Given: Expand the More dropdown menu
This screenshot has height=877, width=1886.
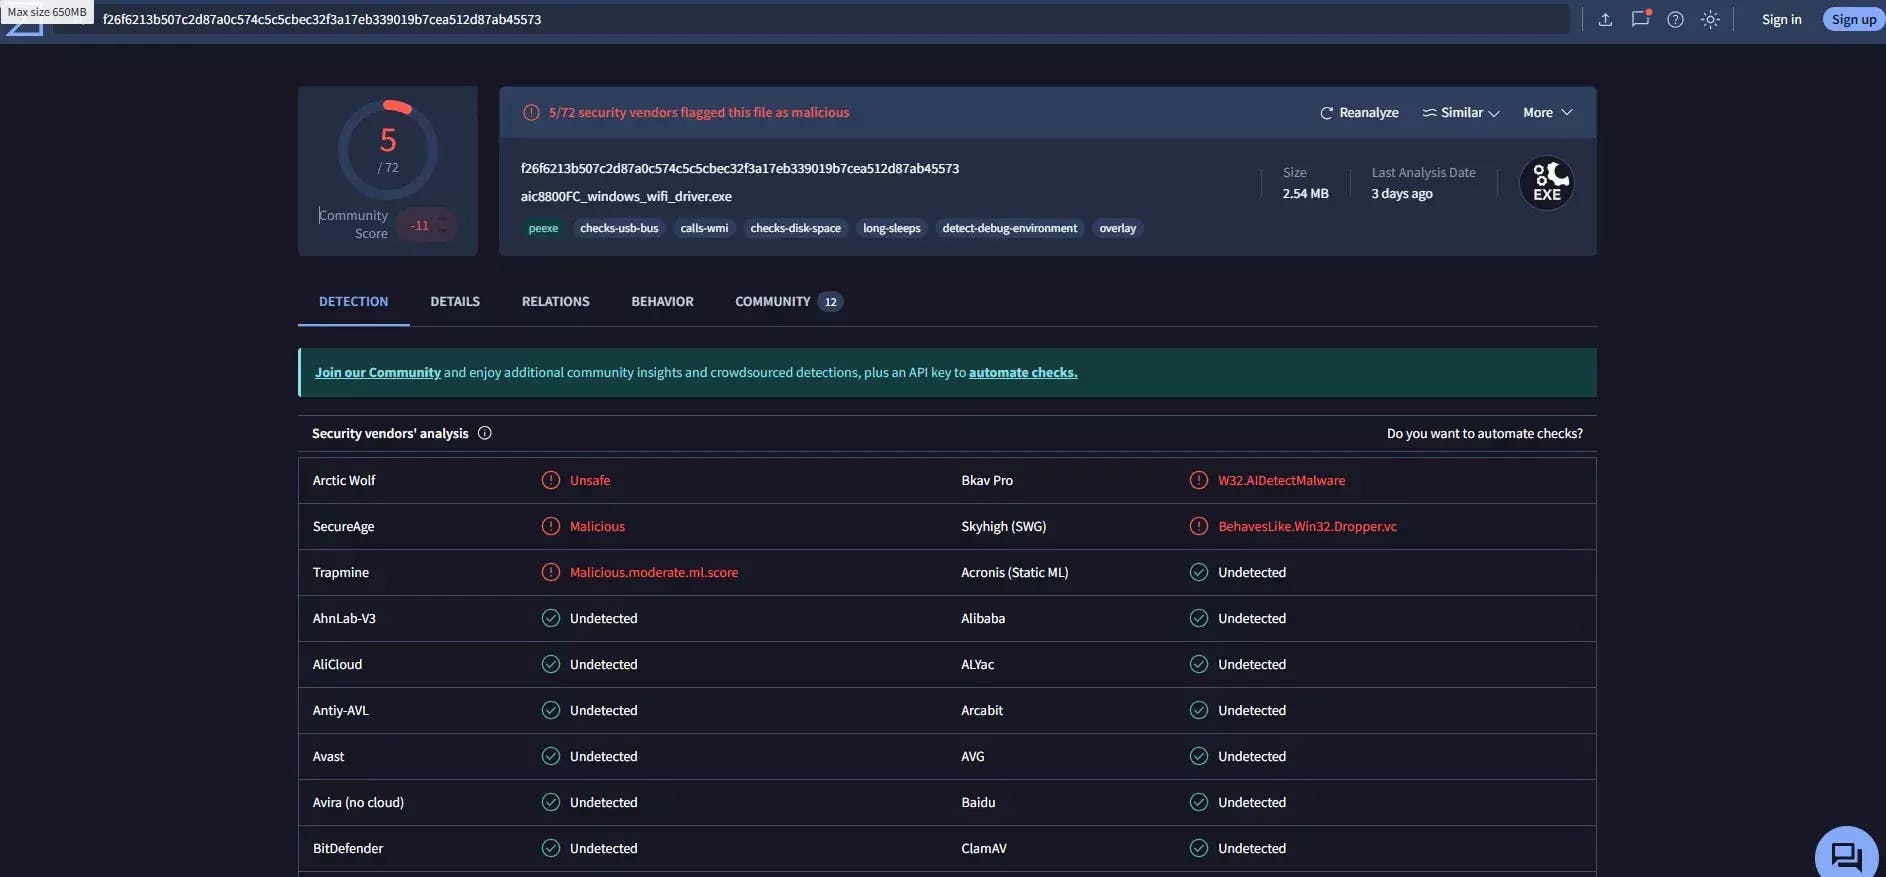Looking at the screenshot, I should (1547, 113).
